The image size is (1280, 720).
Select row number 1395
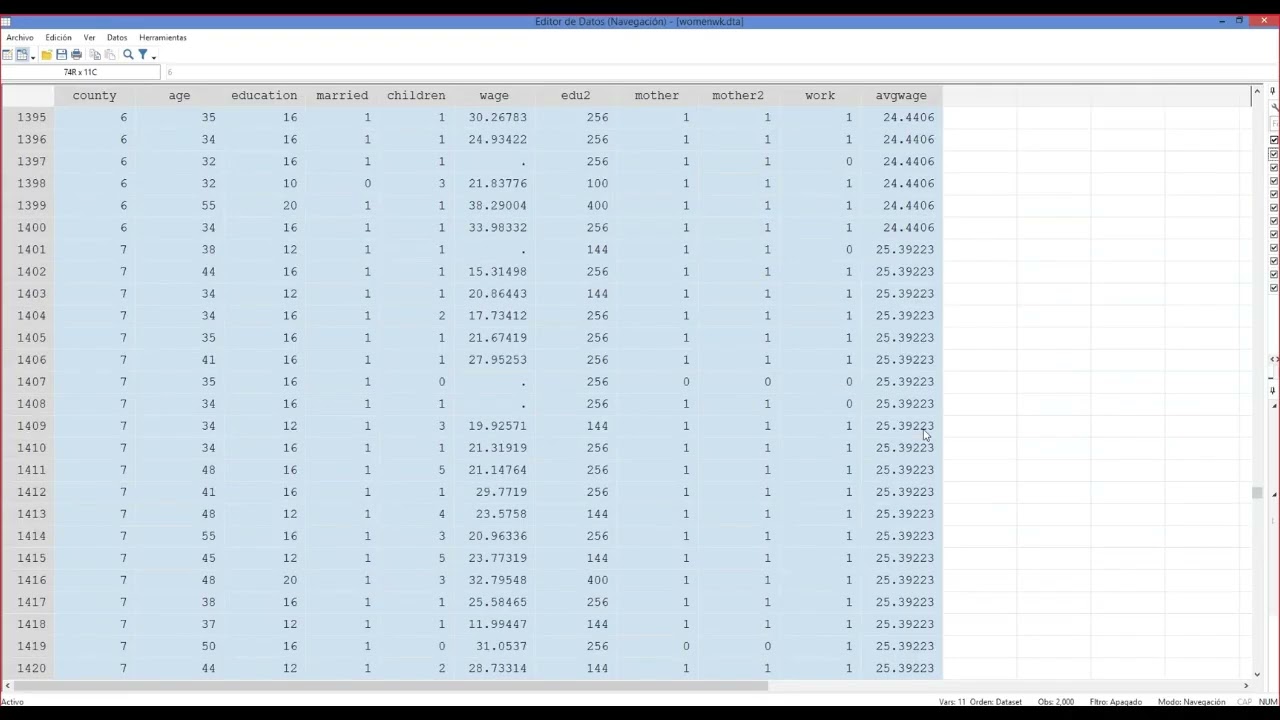click(32, 117)
